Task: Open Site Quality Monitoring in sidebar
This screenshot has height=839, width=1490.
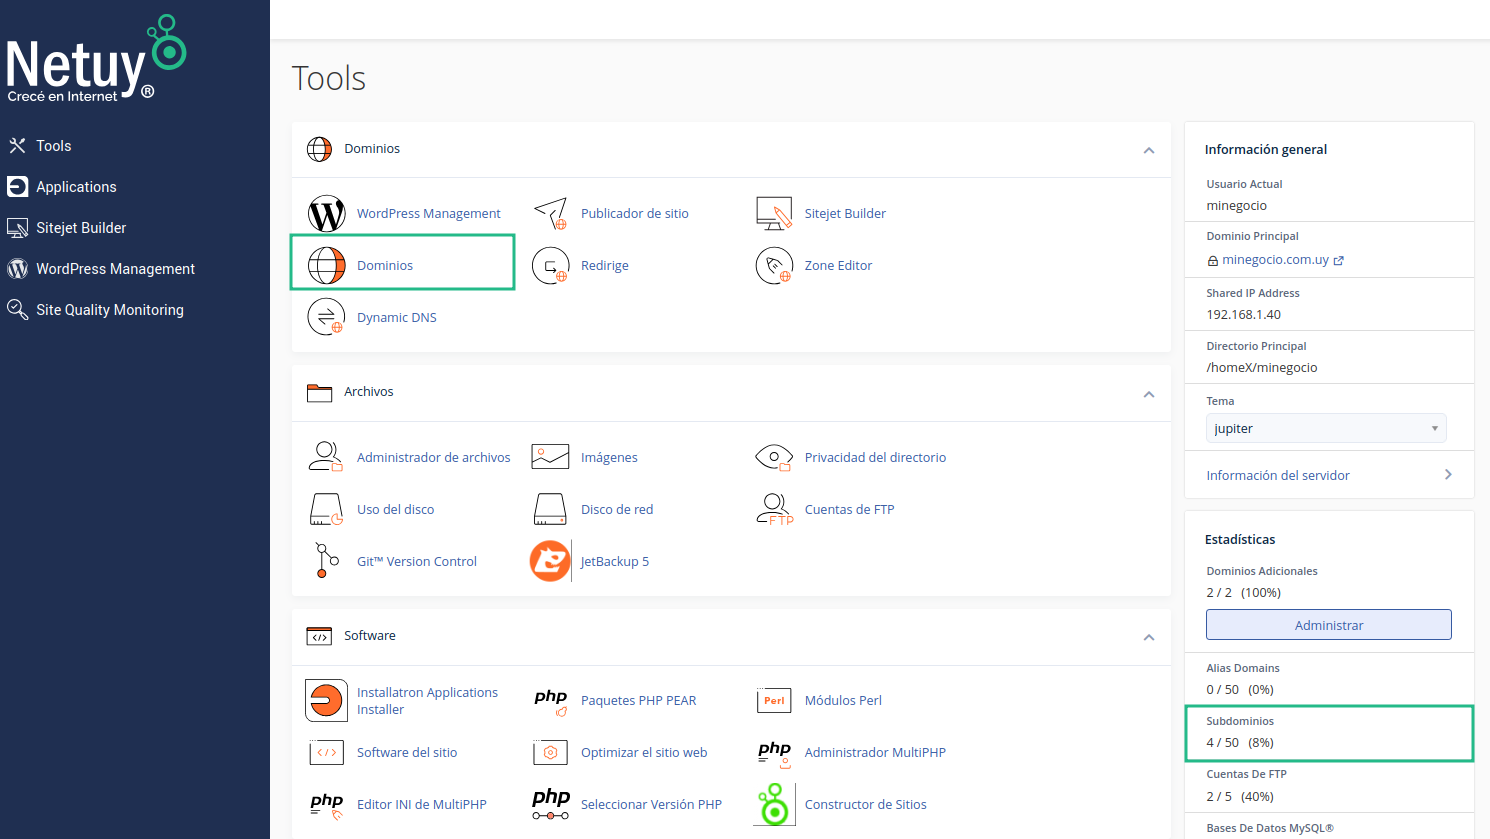Action: (109, 310)
